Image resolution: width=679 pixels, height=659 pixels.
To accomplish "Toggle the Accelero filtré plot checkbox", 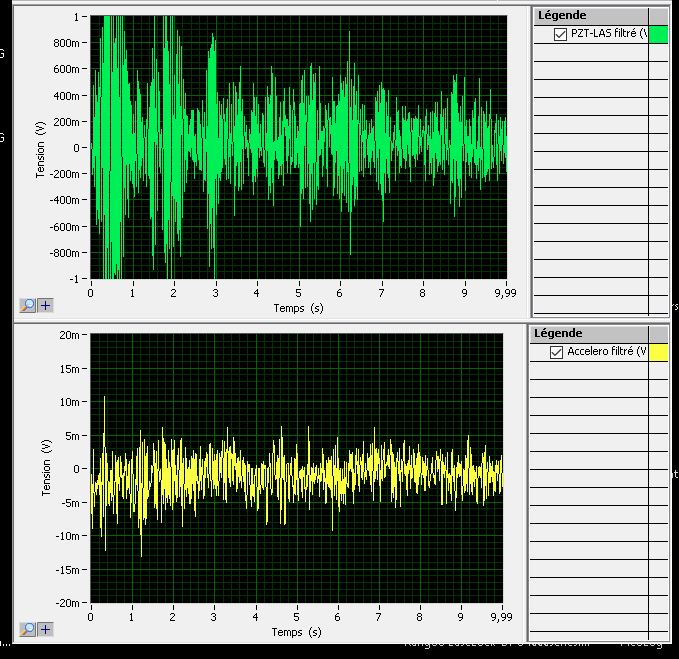I will 557,352.
